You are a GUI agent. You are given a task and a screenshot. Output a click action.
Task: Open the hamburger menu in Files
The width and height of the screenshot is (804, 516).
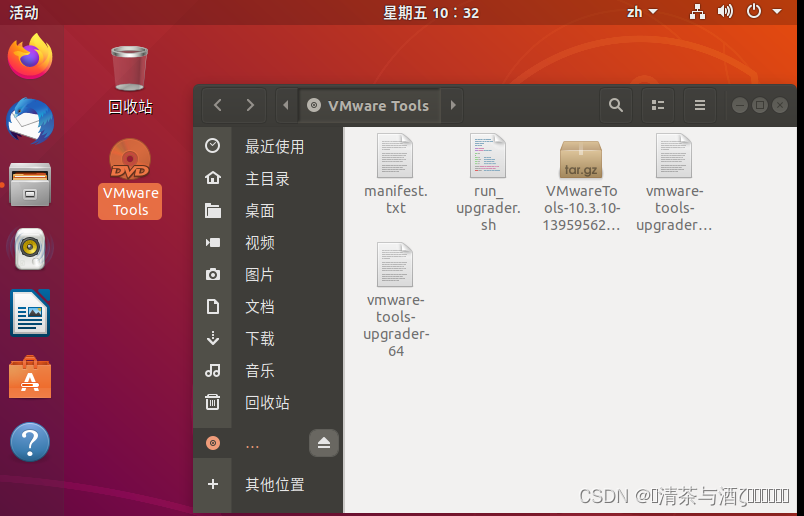click(x=700, y=105)
